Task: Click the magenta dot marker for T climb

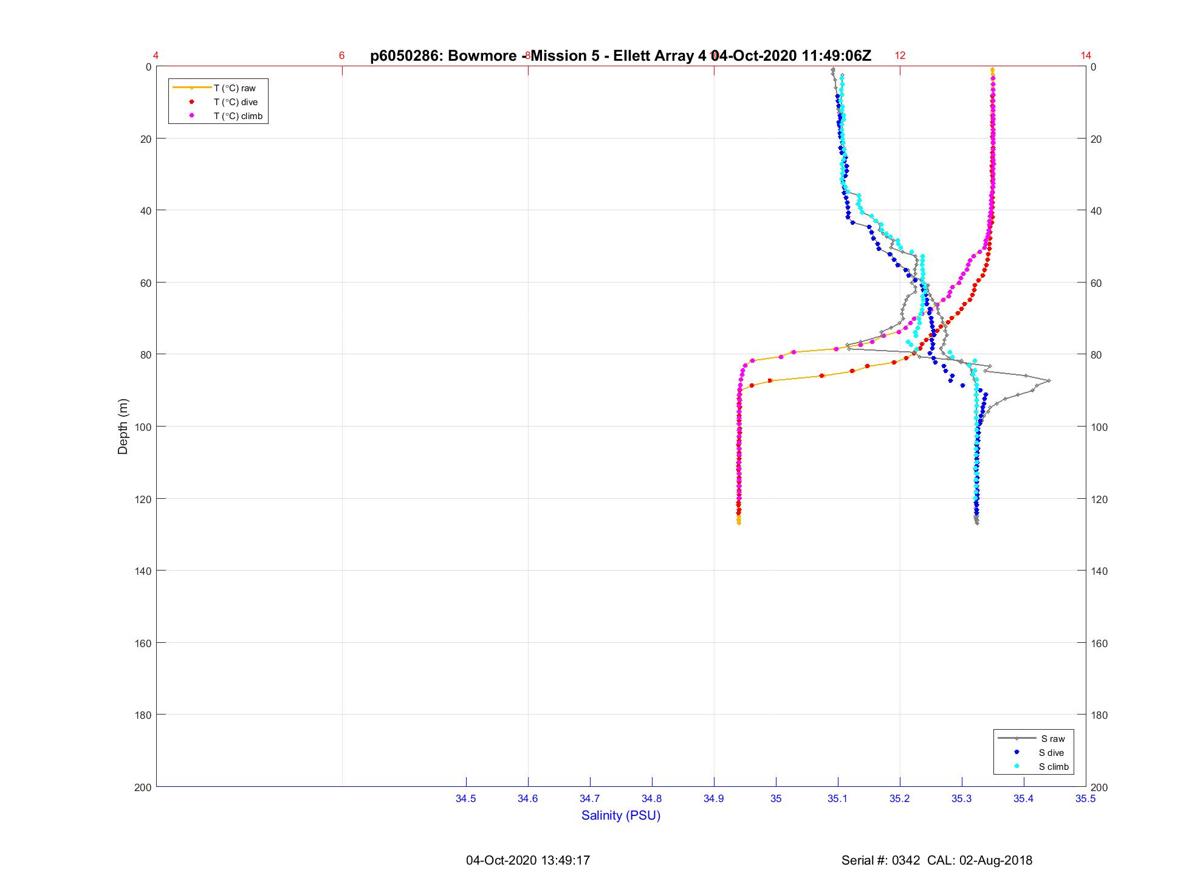Action: click(191, 116)
